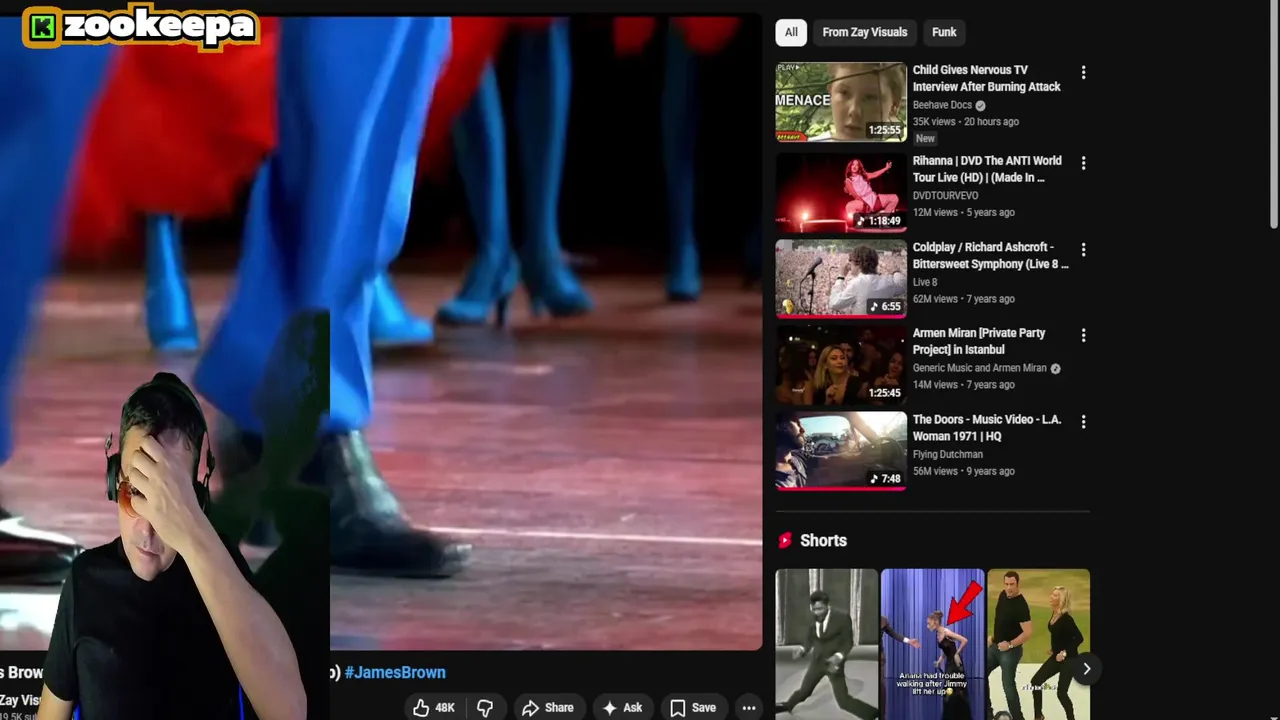This screenshot has width=1280, height=720.
Task: Open menu for Rihanna ANTI World Tour video
Action: pyautogui.click(x=1083, y=163)
